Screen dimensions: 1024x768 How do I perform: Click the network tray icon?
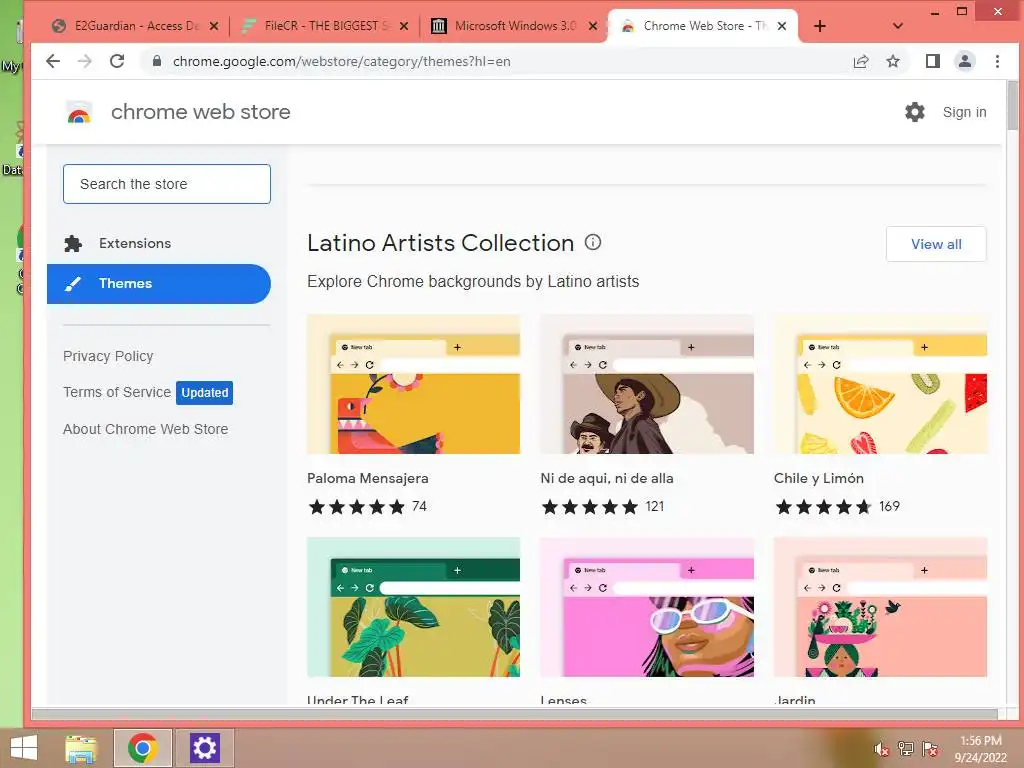906,748
